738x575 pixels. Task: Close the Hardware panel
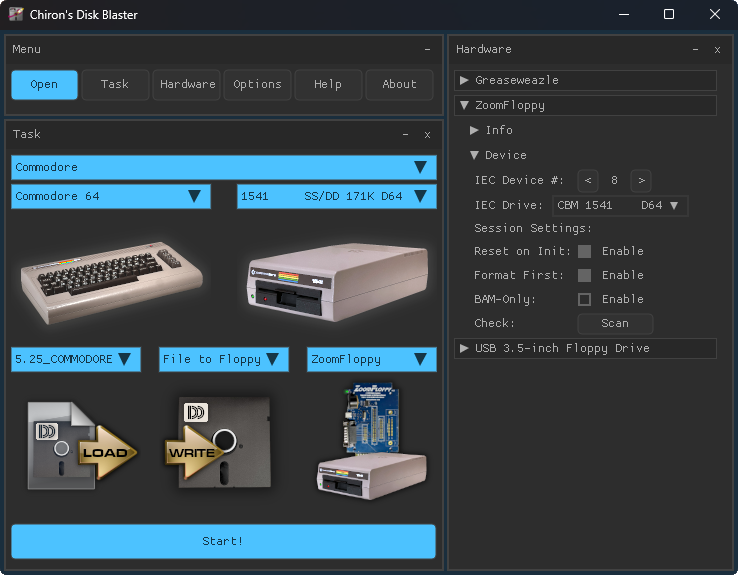(x=717, y=50)
